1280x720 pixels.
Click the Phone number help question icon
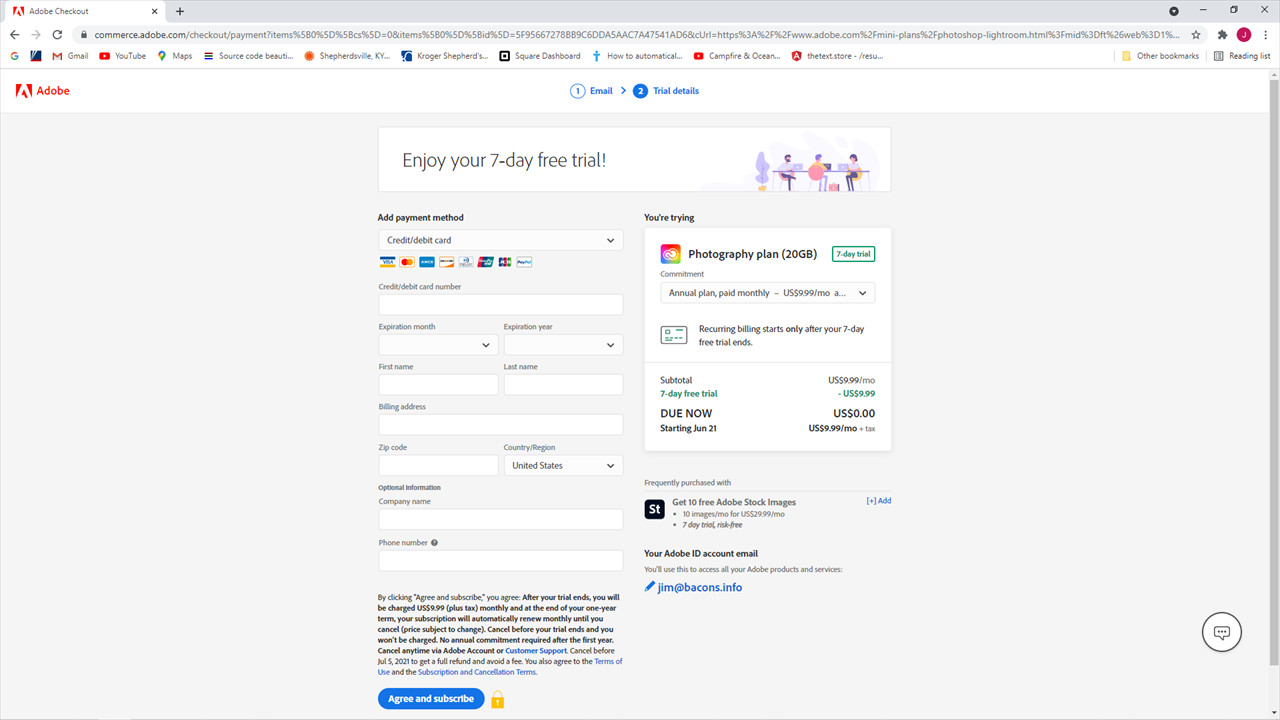(x=434, y=543)
